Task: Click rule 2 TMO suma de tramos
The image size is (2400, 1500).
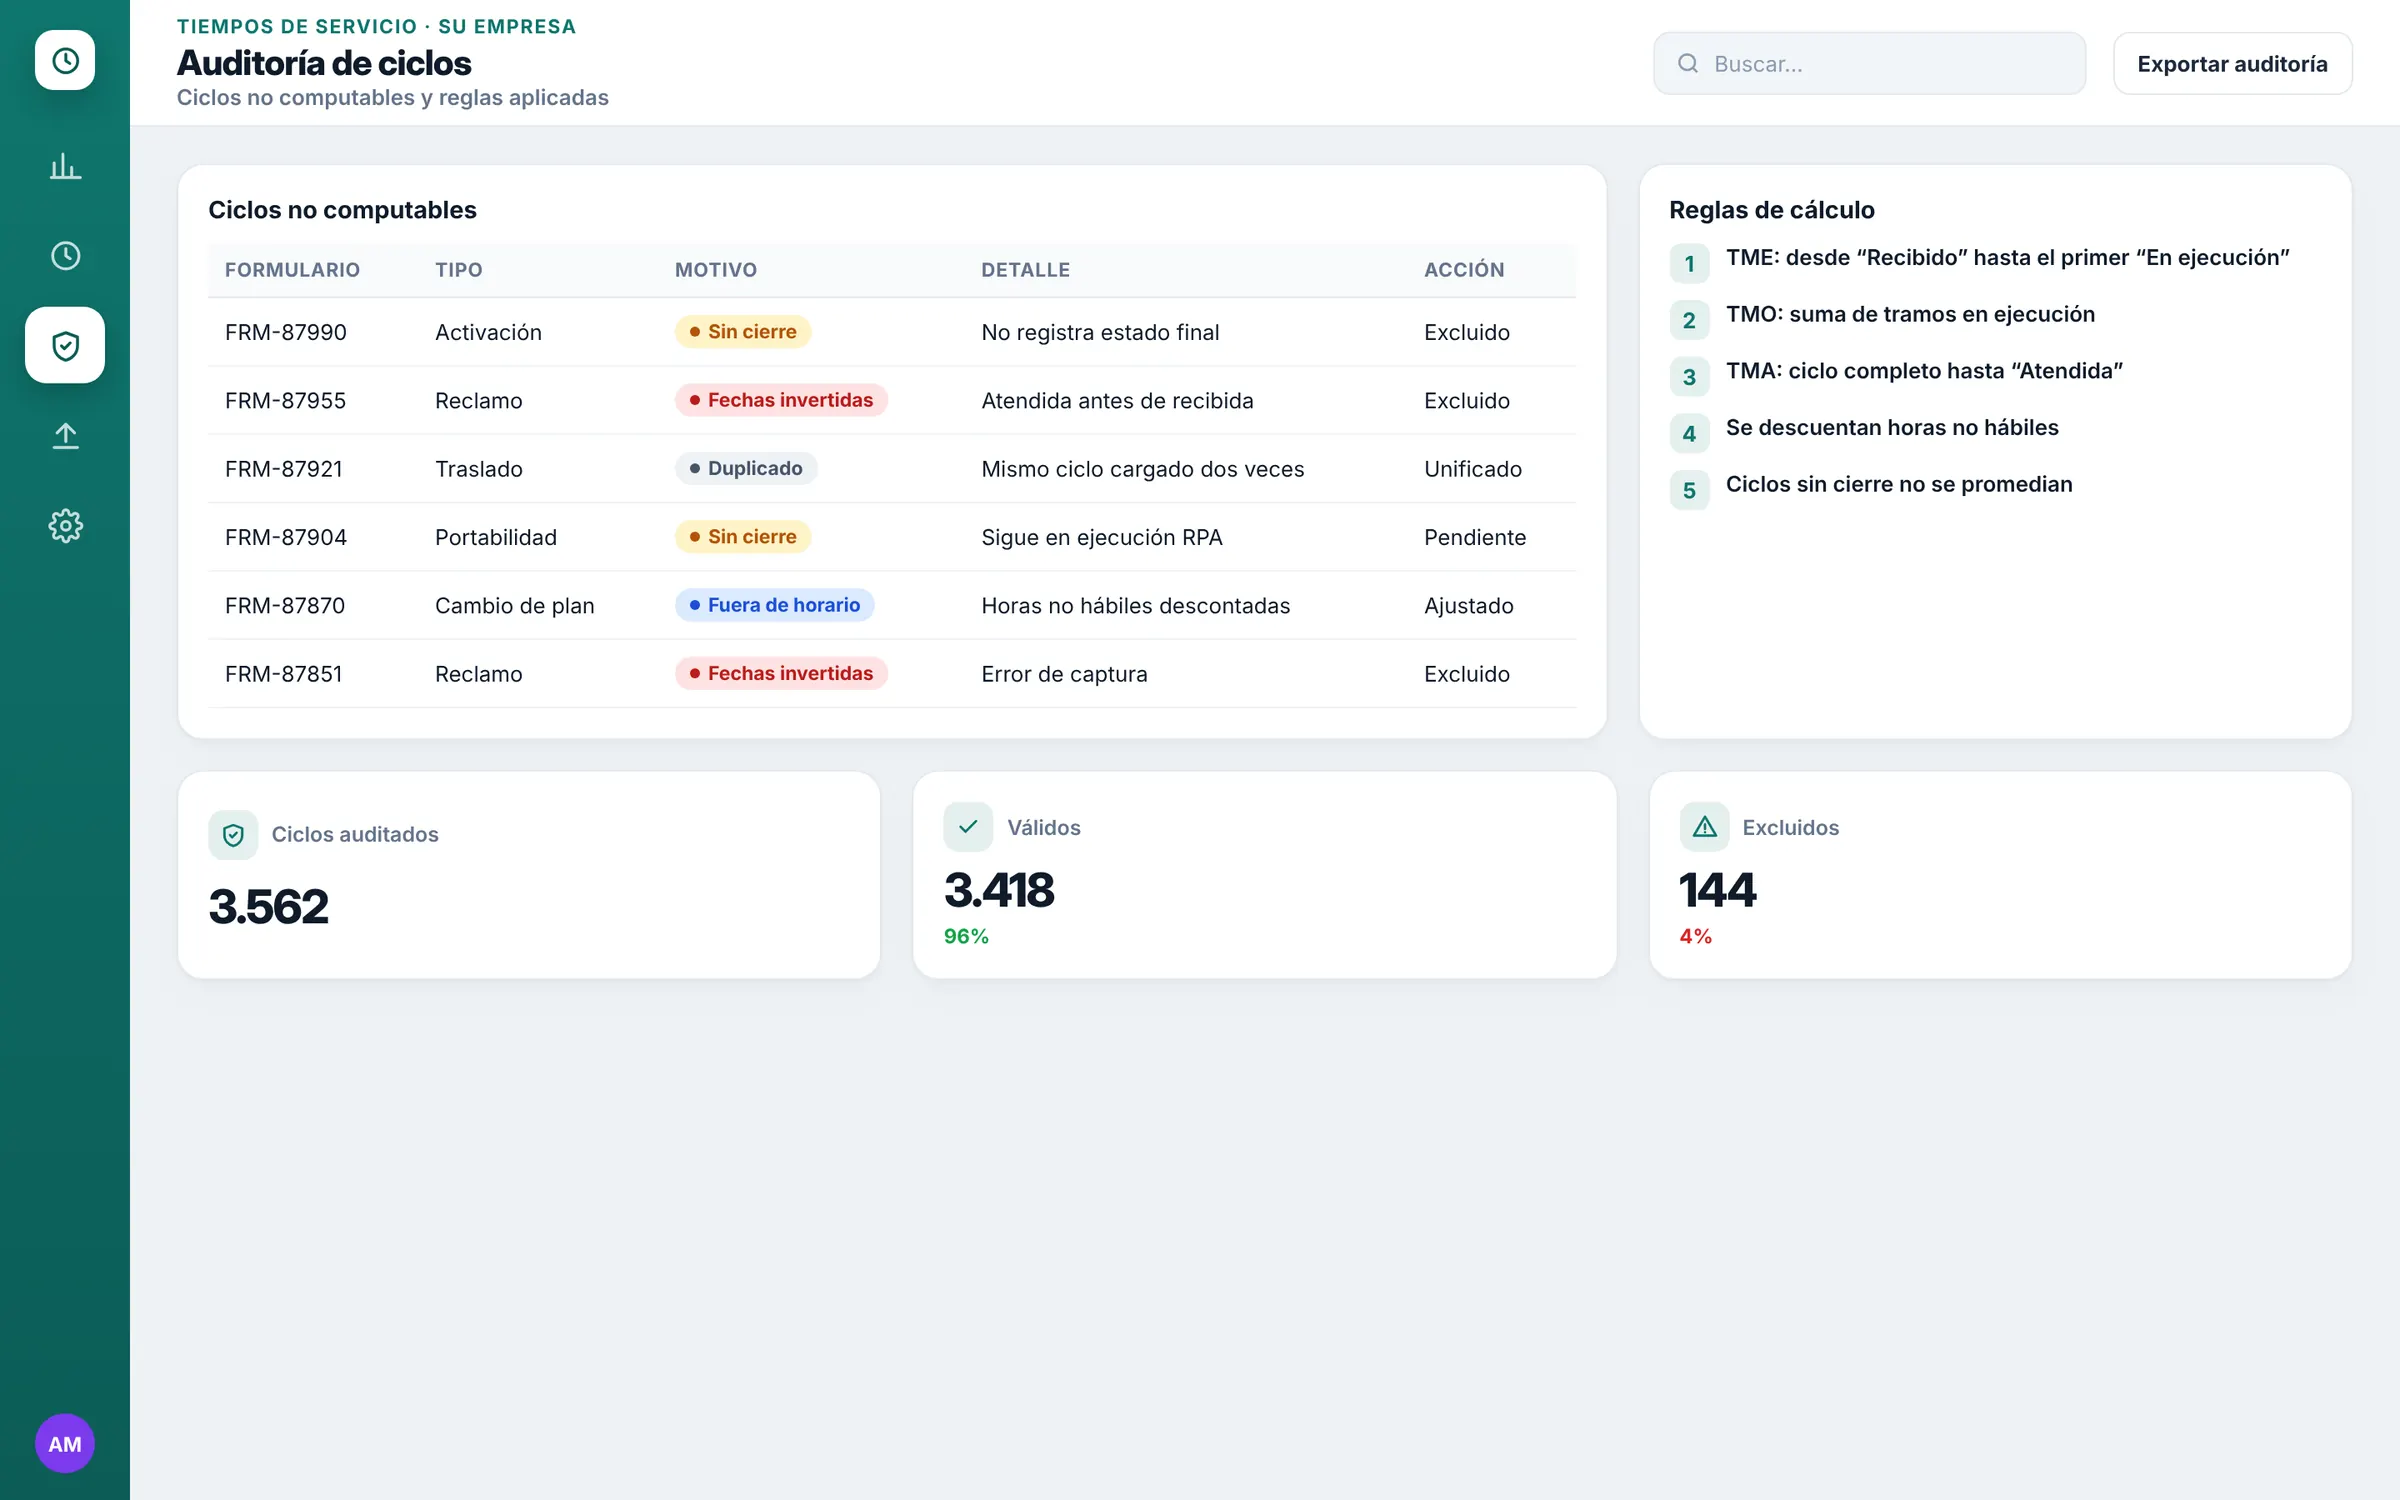Action: [x=1882, y=319]
